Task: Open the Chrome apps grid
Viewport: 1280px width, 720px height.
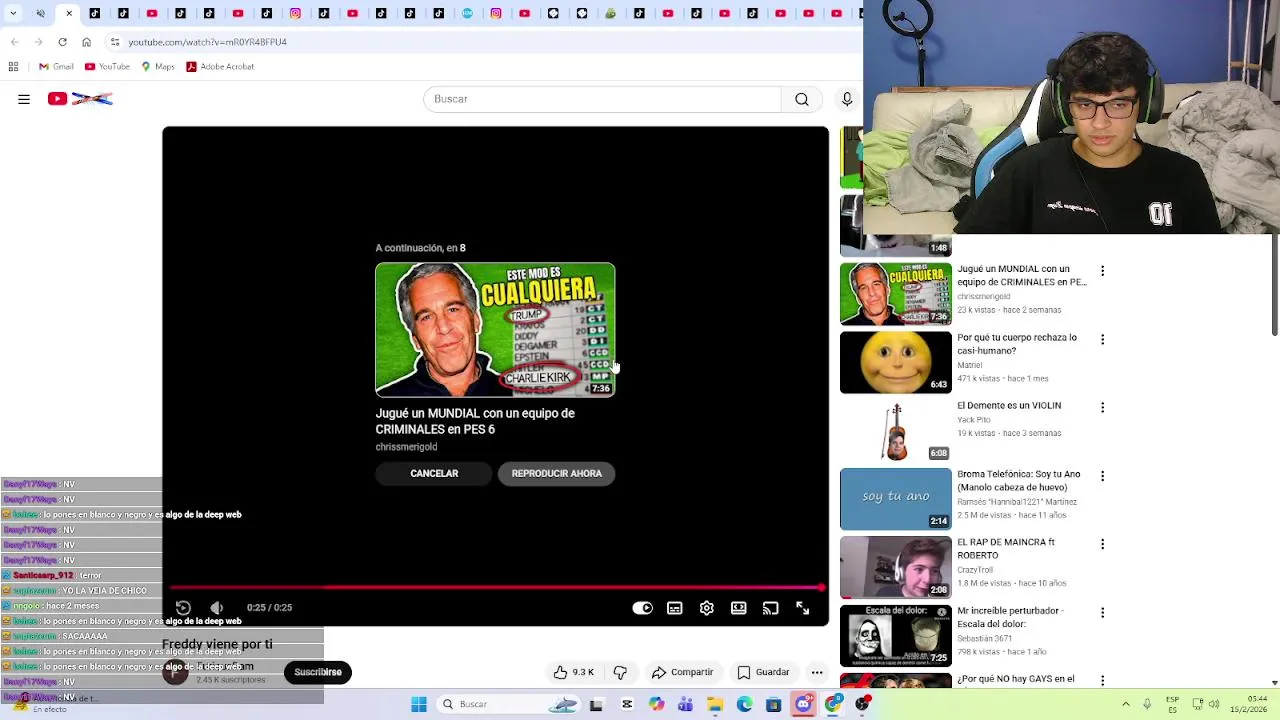Action: pyautogui.click(x=13, y=67)
